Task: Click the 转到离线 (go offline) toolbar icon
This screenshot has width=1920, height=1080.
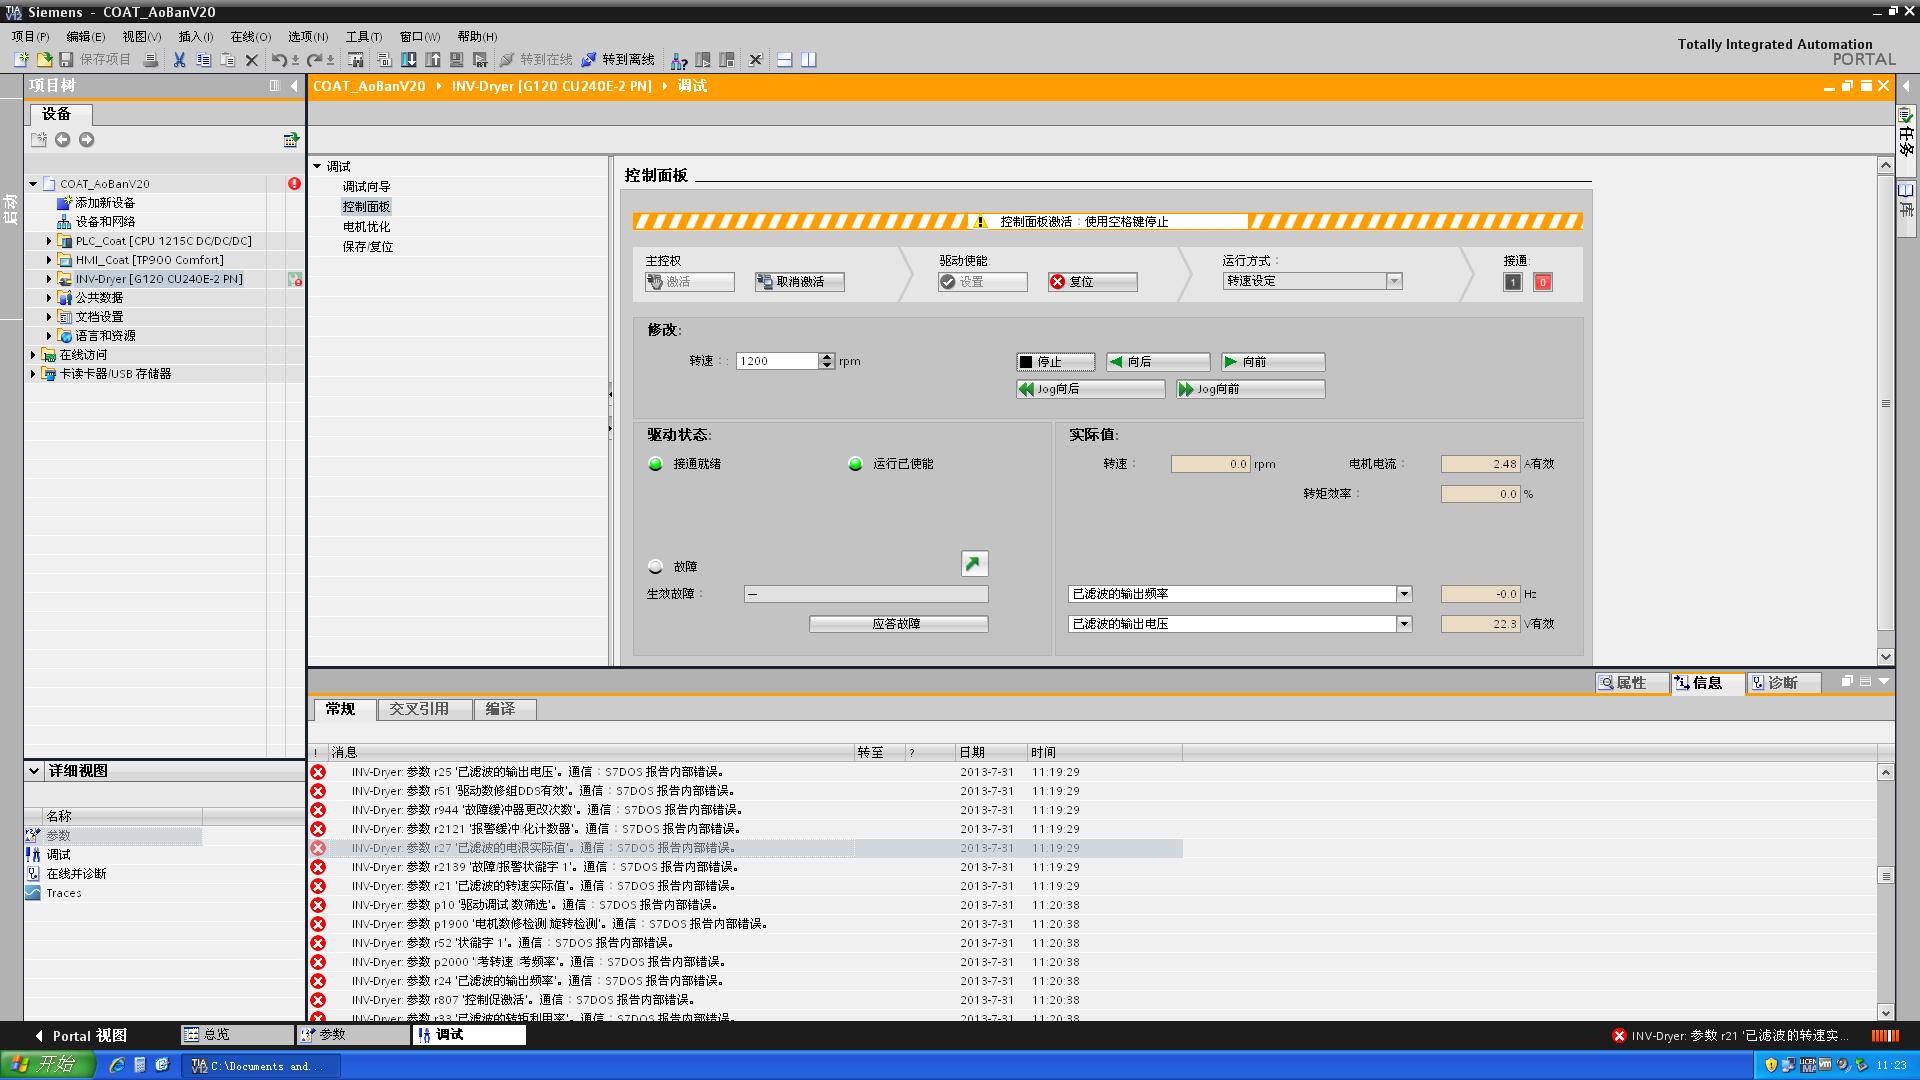Action: (x=589, y=60)
